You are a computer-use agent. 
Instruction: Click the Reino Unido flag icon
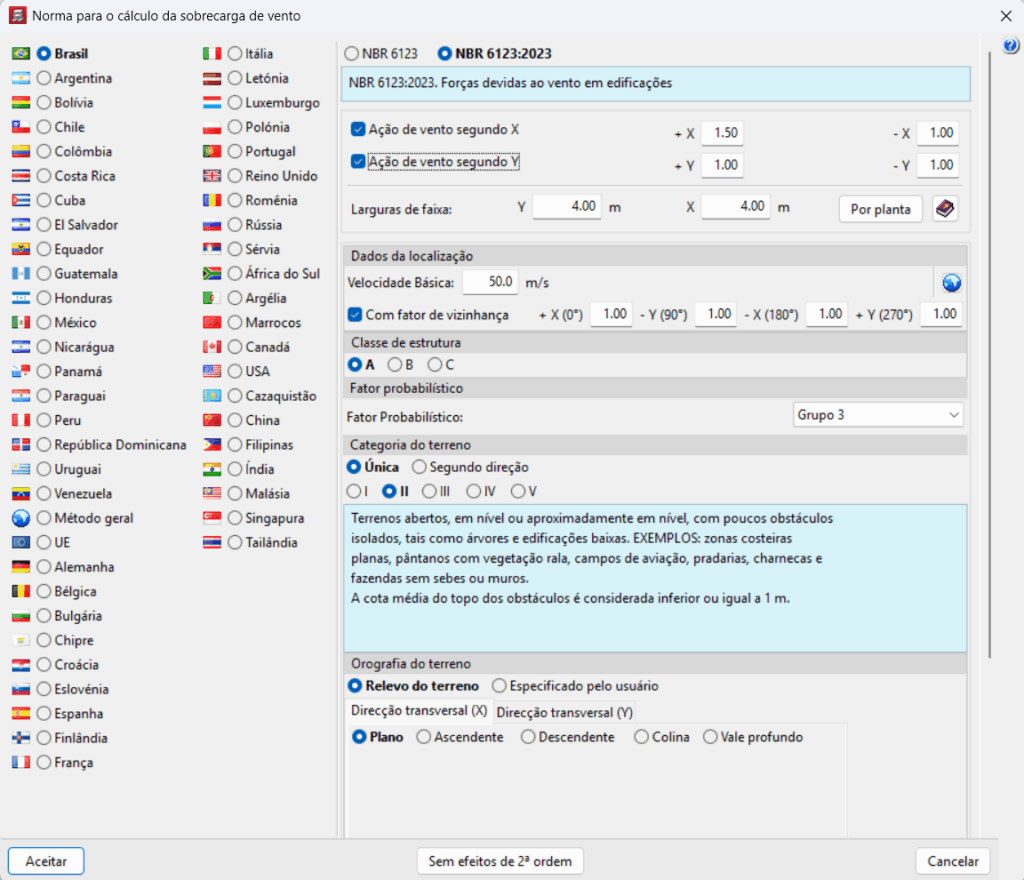pyautogui.click(x=212, y=176)
